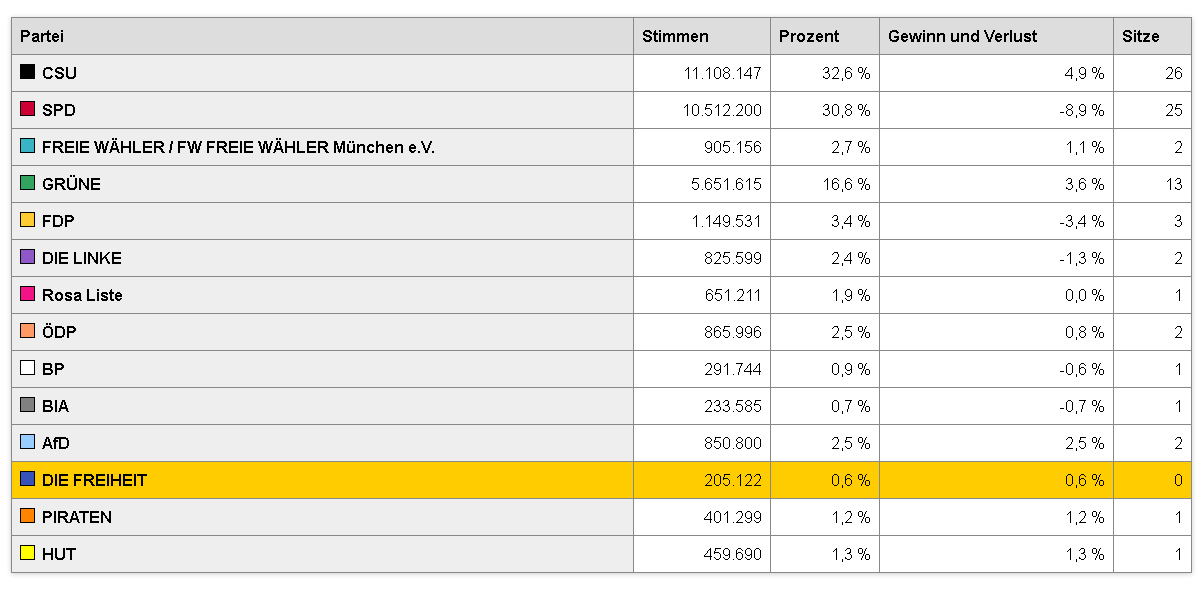1202x593 pixels.
Task: Click the GRÜNE seat count 13
Action: (1173, 184)
